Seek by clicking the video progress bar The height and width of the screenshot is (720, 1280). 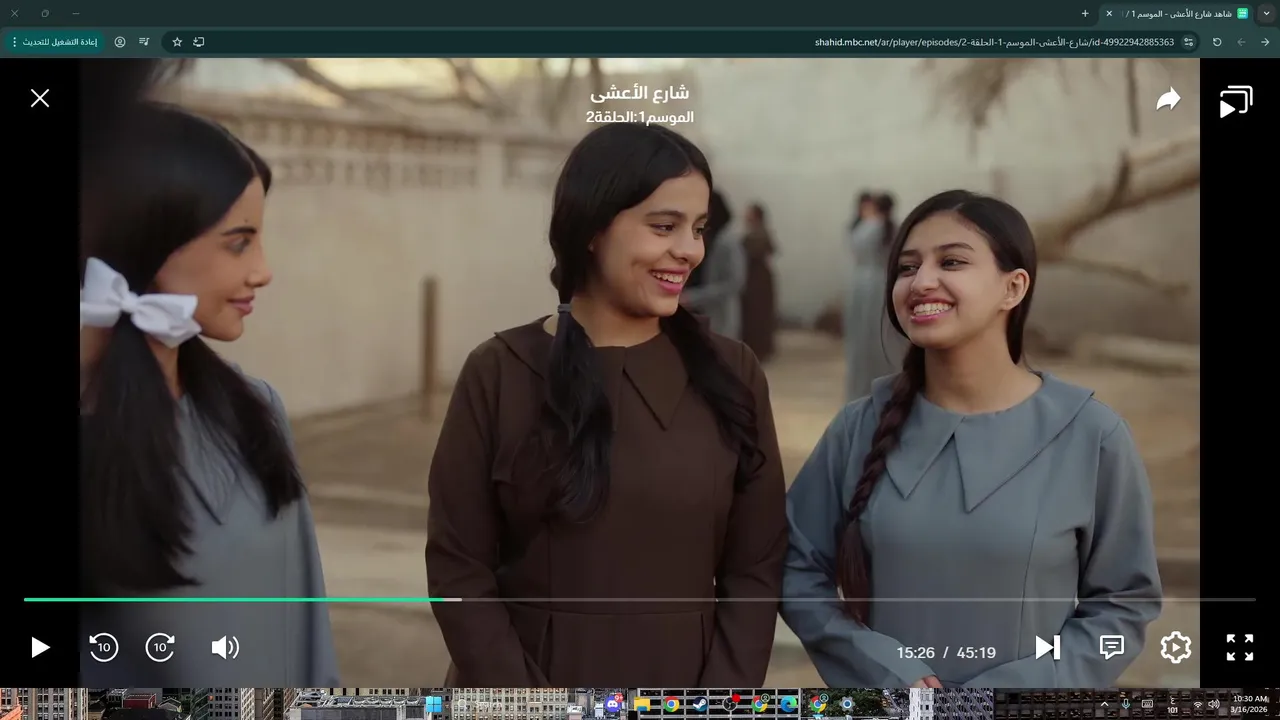[x=640, y=600]
